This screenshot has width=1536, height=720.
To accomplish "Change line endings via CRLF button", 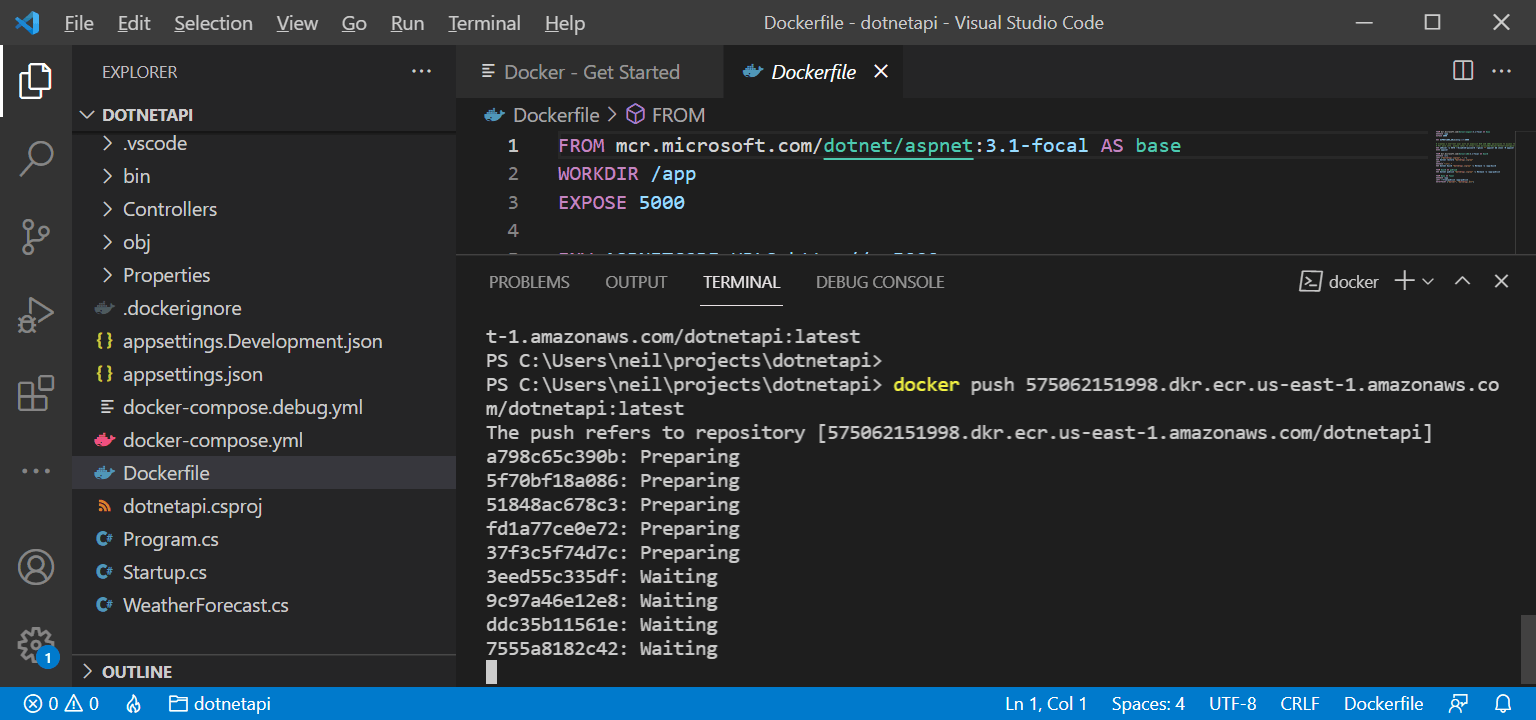I will [1299, 703].
